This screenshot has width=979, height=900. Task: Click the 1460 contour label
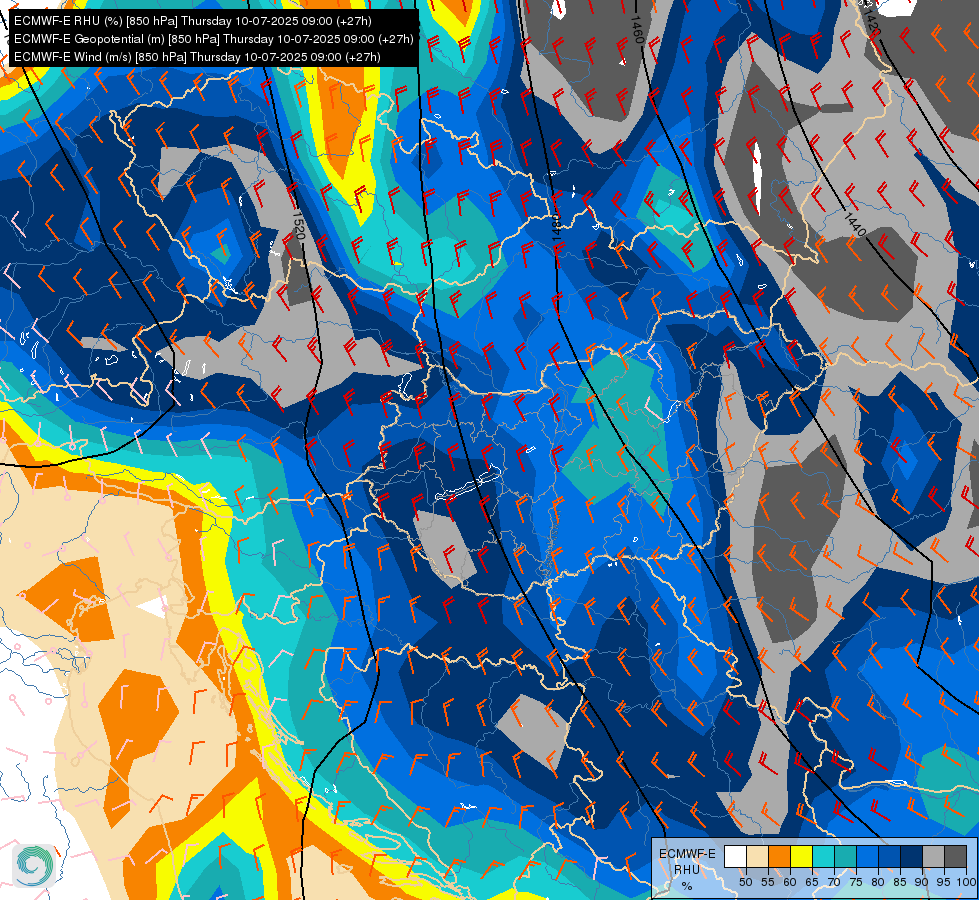636,29
